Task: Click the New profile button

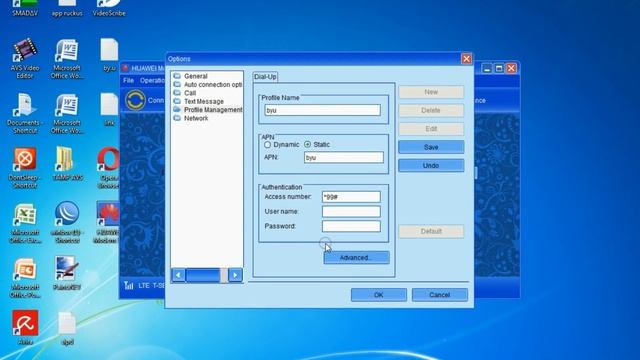Action: pyautogui.click(x=431, y=92)
